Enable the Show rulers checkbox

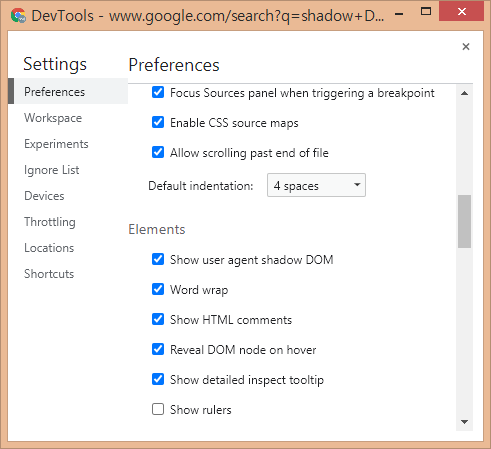158,409
